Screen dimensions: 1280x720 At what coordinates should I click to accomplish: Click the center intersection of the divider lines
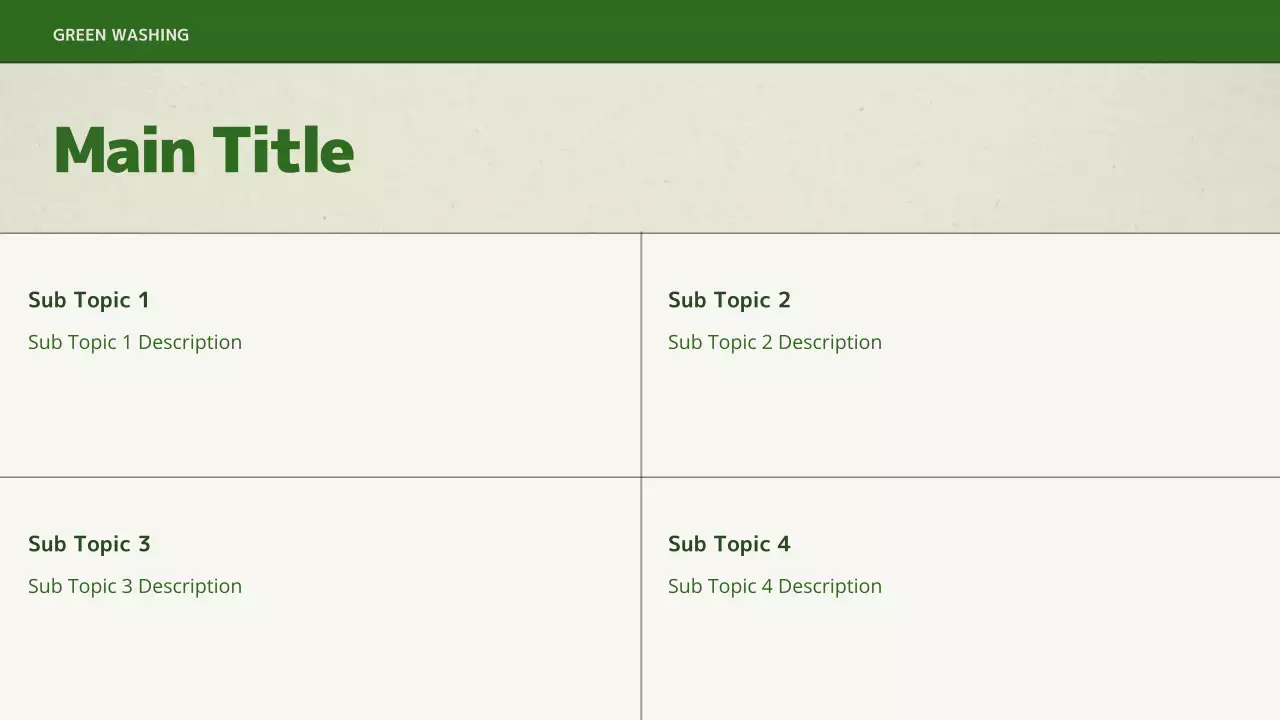pos(641,477)
